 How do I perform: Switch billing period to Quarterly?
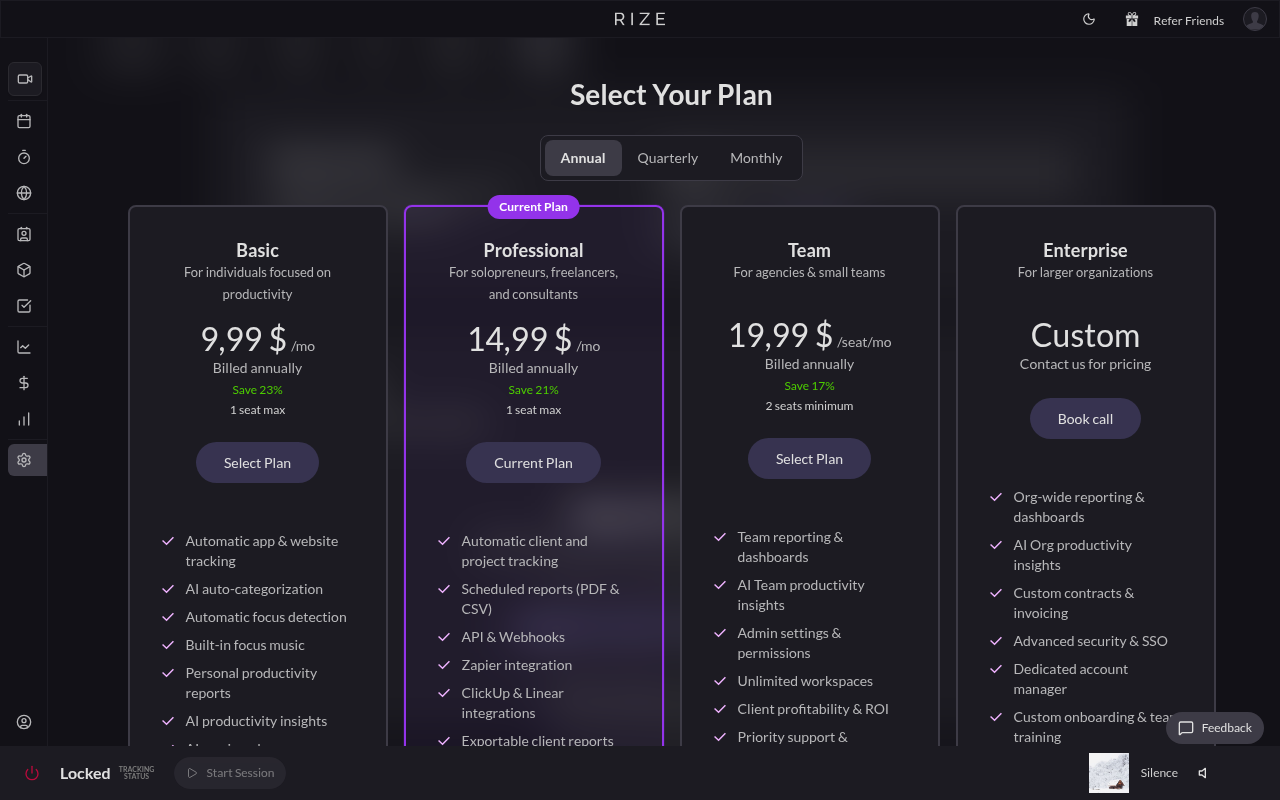667,158
